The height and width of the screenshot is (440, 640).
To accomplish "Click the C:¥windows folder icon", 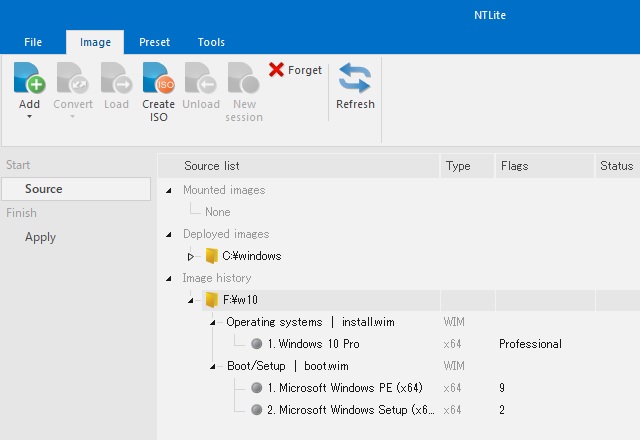I will (211, 256).
